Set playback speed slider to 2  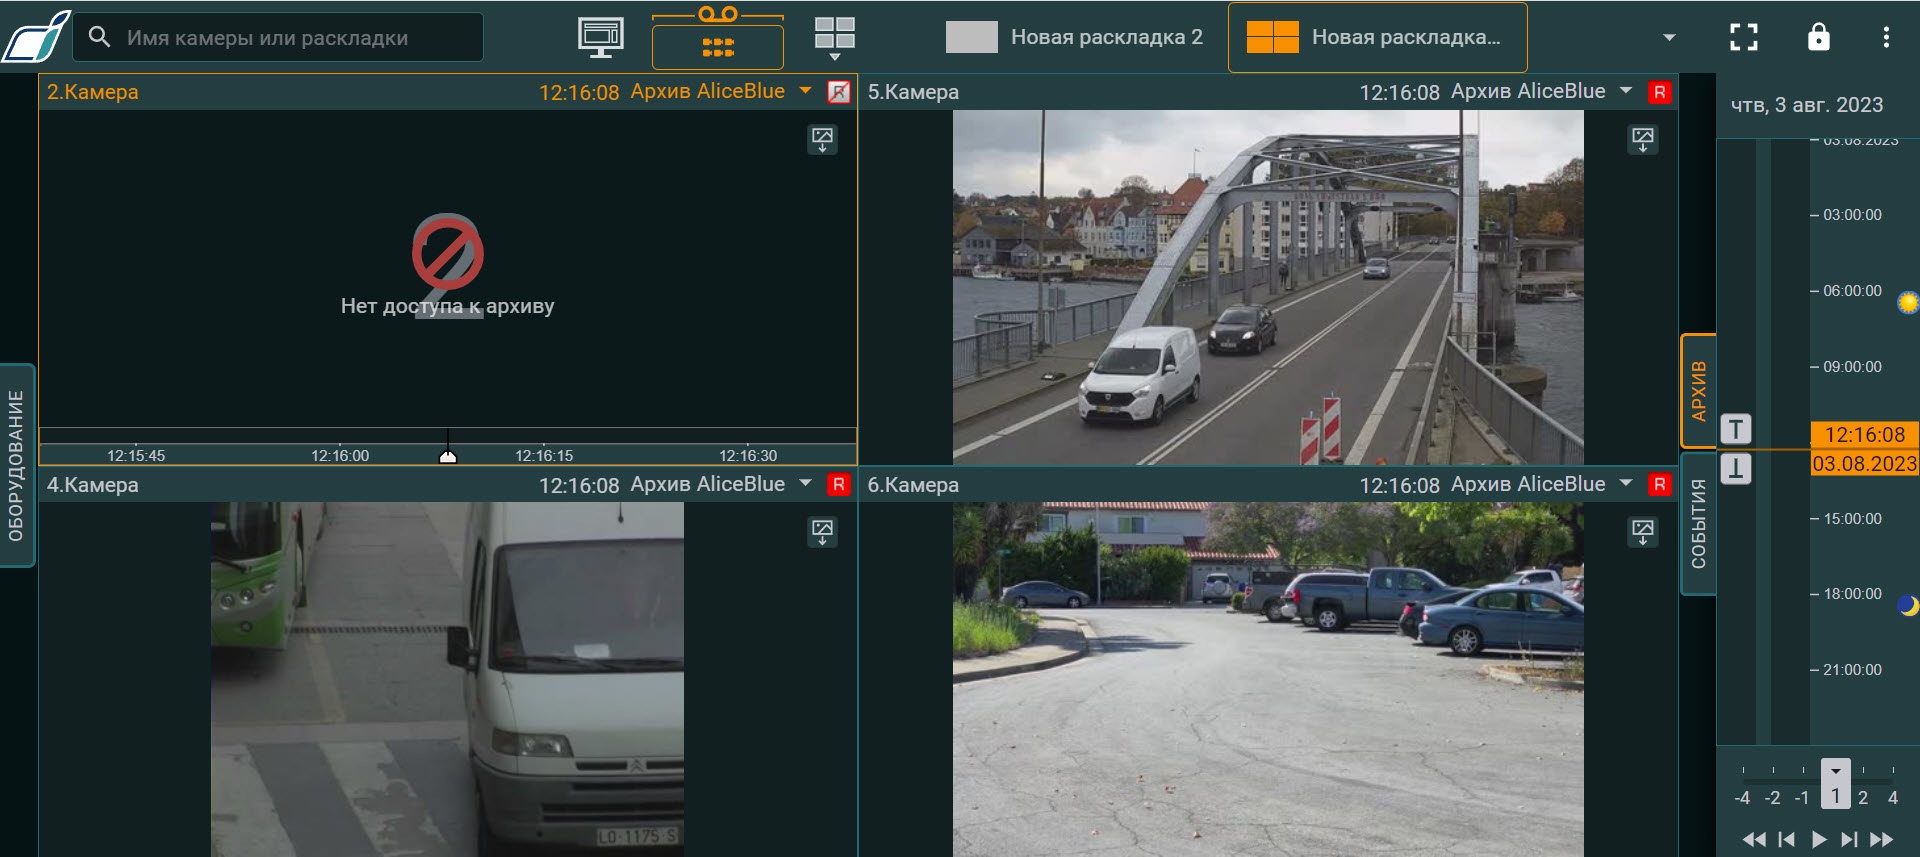point(1862,797)
